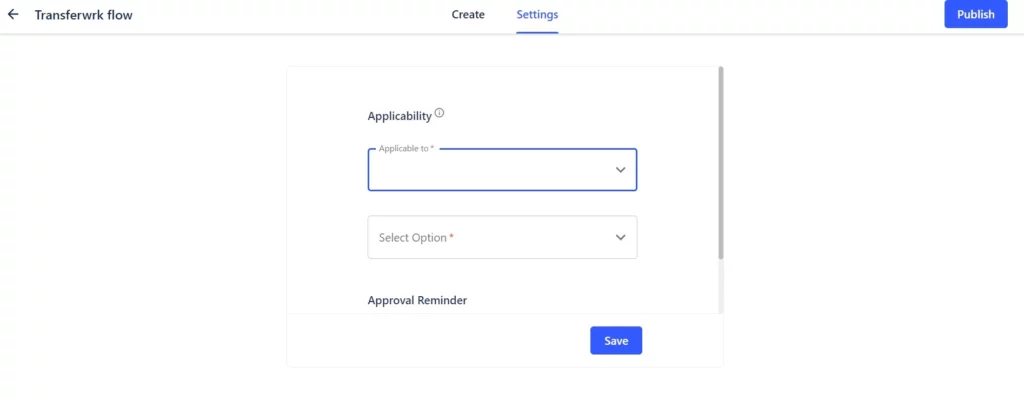Switch to the Create tab

[x=468, y=14]
